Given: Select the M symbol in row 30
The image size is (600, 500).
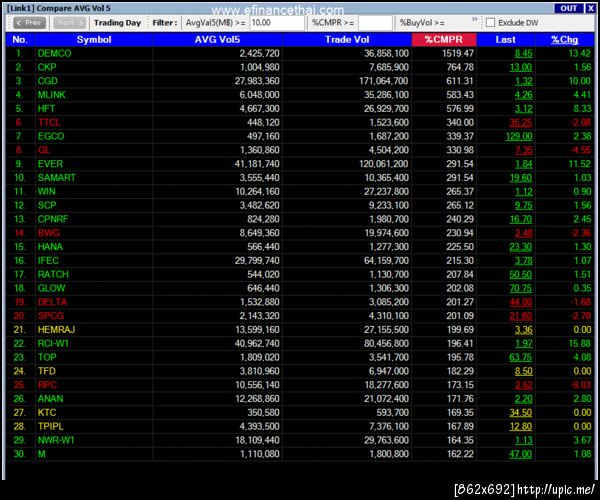Looking at the screenshot, I should point(41,454).
